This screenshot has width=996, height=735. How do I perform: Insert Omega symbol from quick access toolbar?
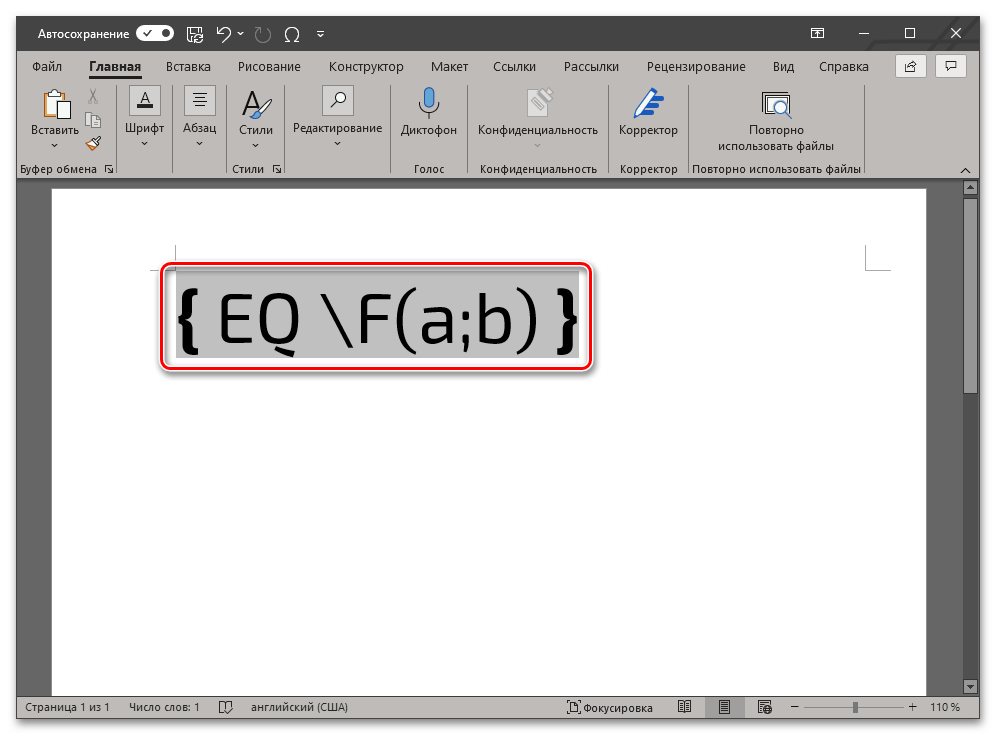292,34
